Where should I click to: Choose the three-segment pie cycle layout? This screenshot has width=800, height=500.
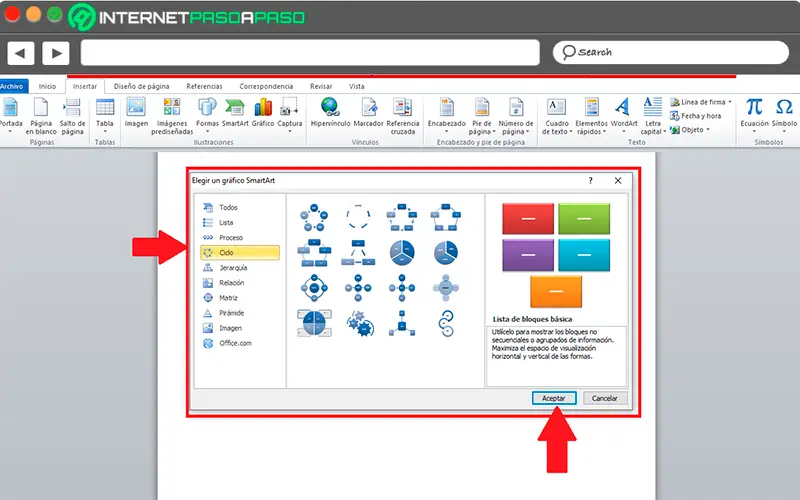click(x=402, y=253)
